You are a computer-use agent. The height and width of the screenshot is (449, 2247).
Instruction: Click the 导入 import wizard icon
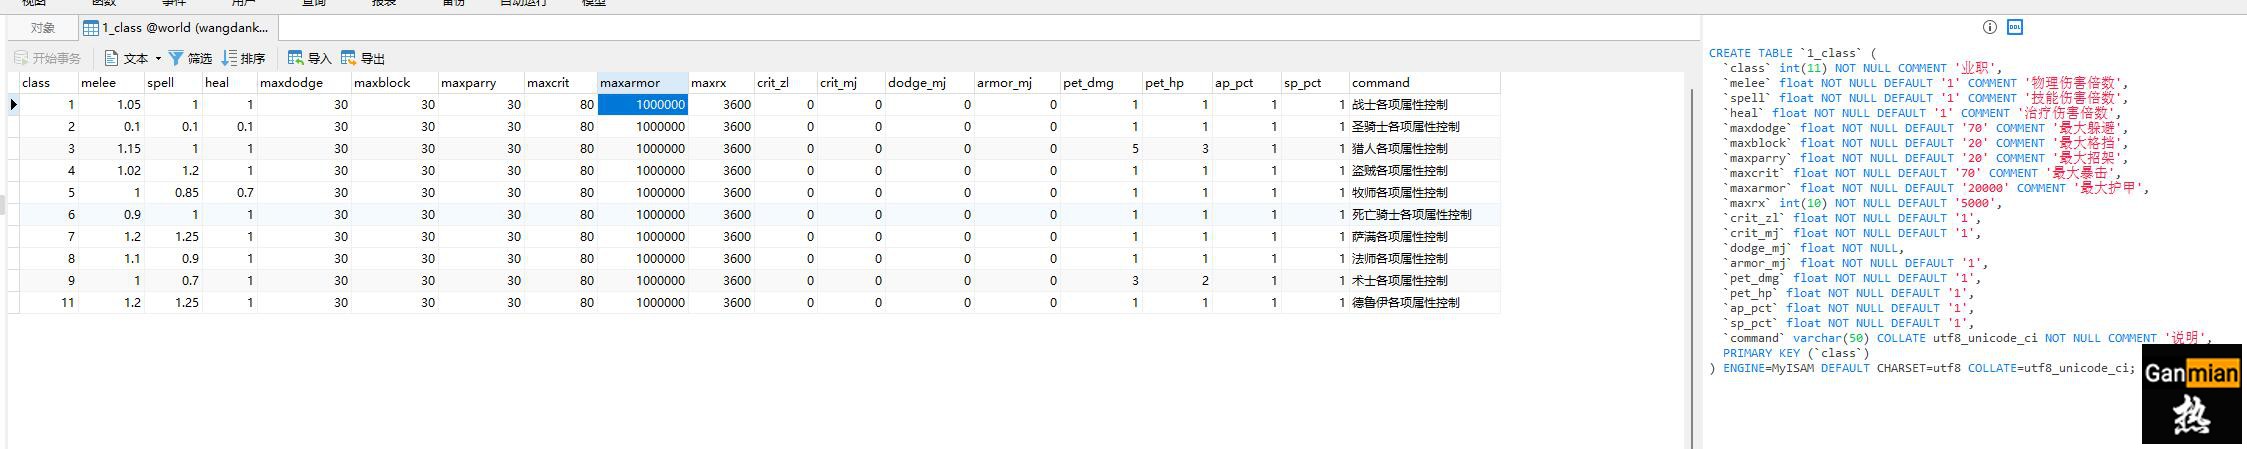295,58
